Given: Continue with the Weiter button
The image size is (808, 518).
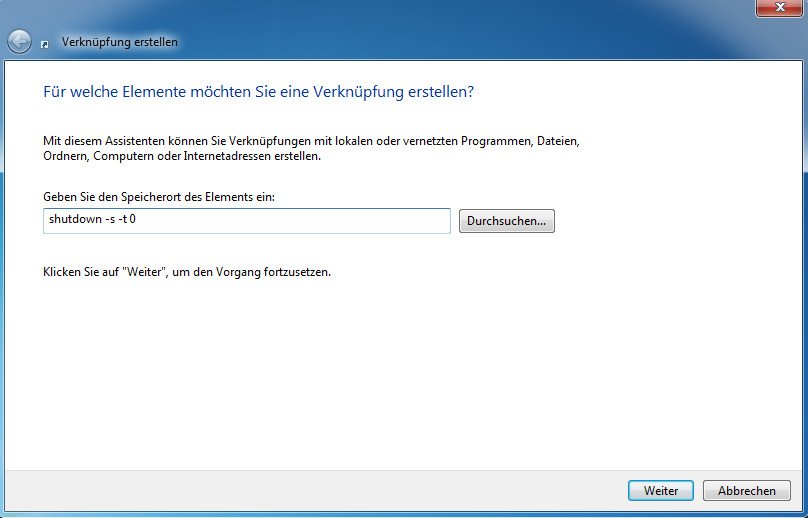Looking at the screenshot, I should [x=661, y=490].
